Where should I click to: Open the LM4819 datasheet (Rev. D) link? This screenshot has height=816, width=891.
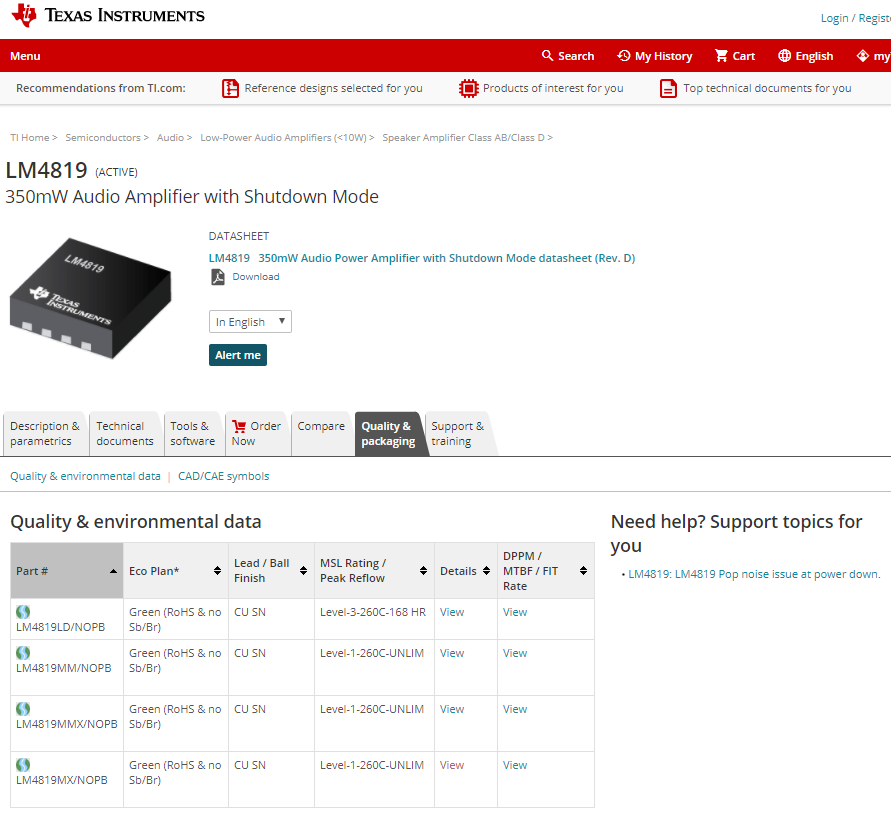(422, 258)
